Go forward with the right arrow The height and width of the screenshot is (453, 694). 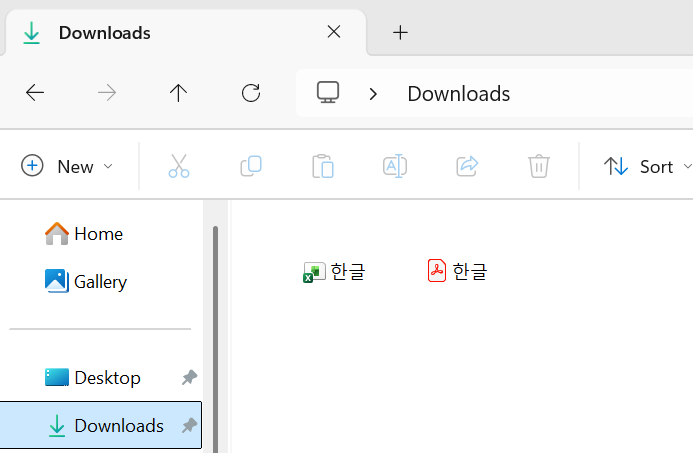(107, 93)
